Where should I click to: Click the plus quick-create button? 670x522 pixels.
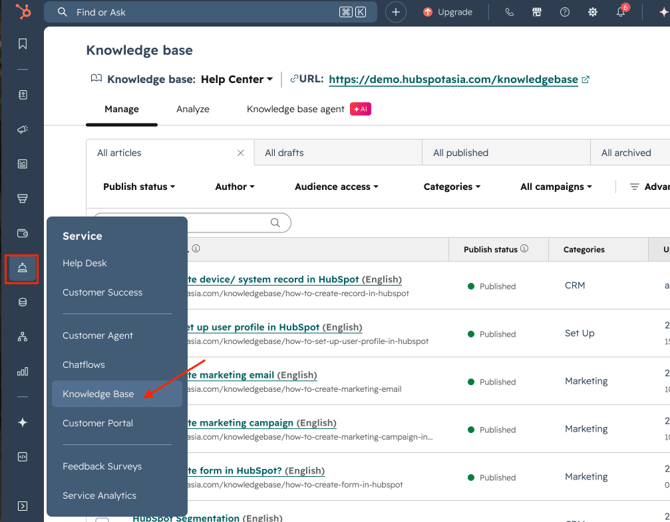coord(396,12)
